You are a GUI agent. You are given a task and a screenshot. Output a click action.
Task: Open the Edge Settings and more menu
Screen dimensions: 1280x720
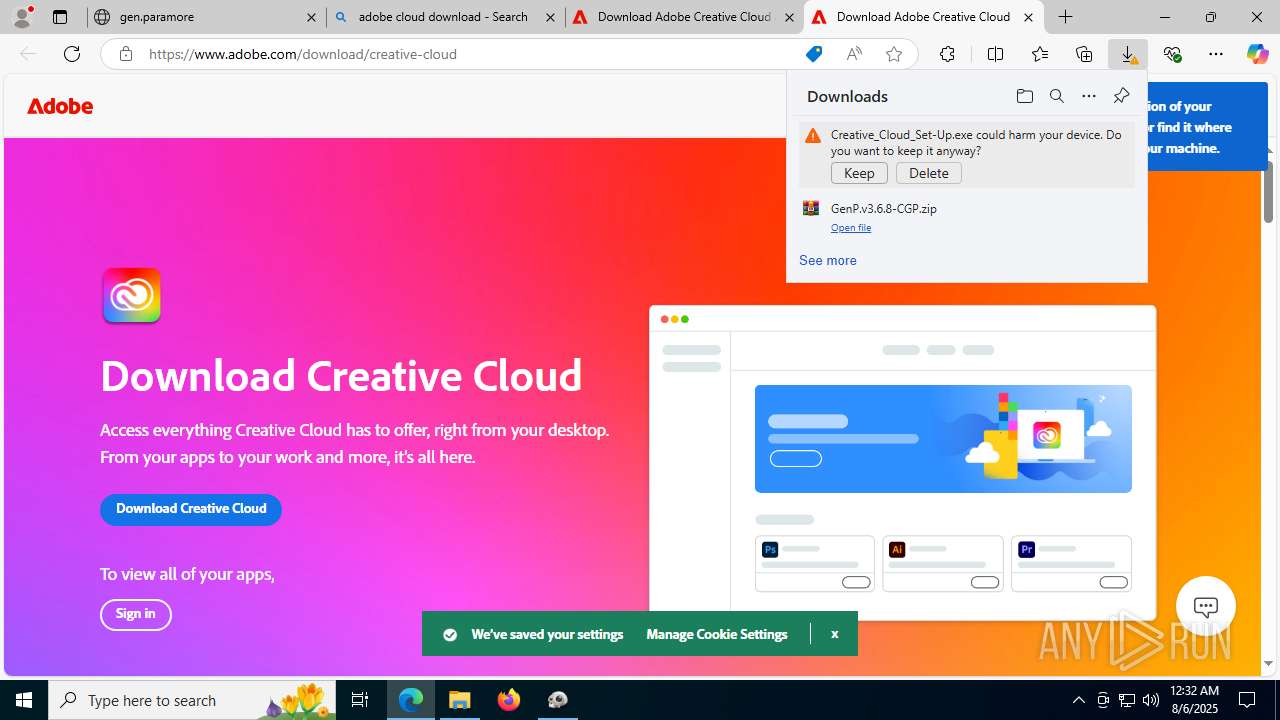tap(1216, 54)
